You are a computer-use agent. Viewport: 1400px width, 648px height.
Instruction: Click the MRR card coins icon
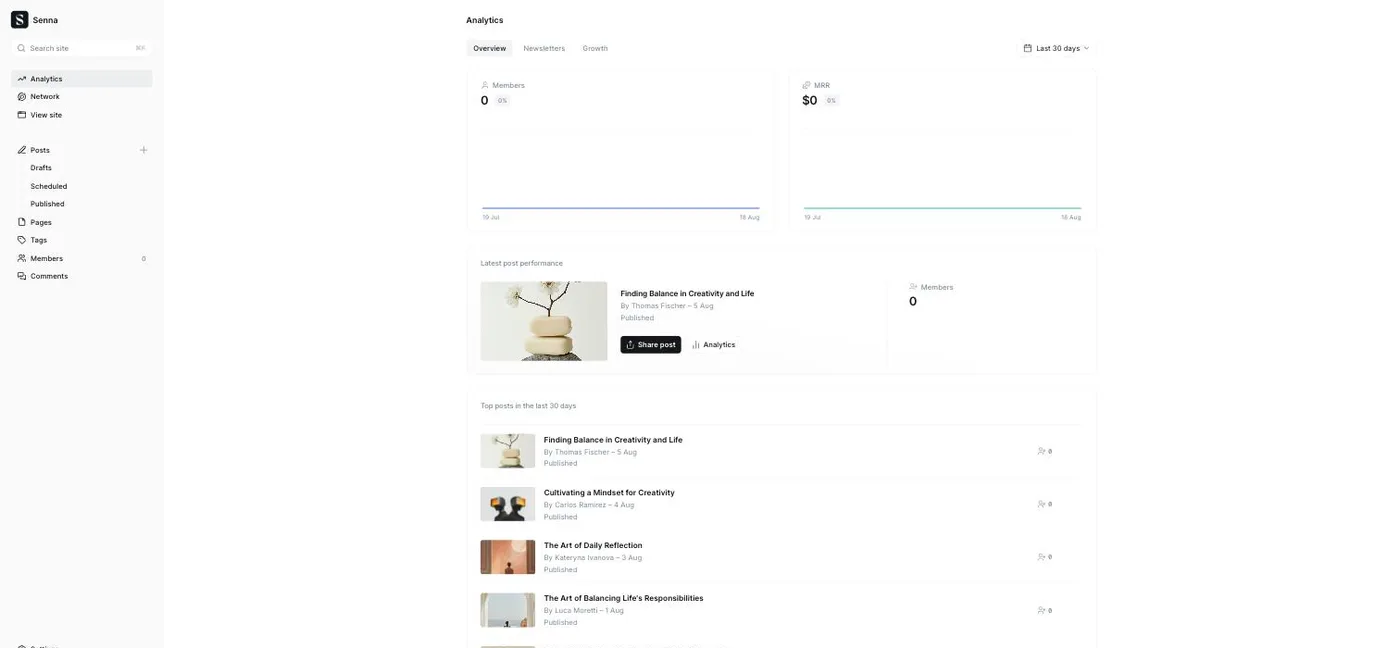coord(807,85)
